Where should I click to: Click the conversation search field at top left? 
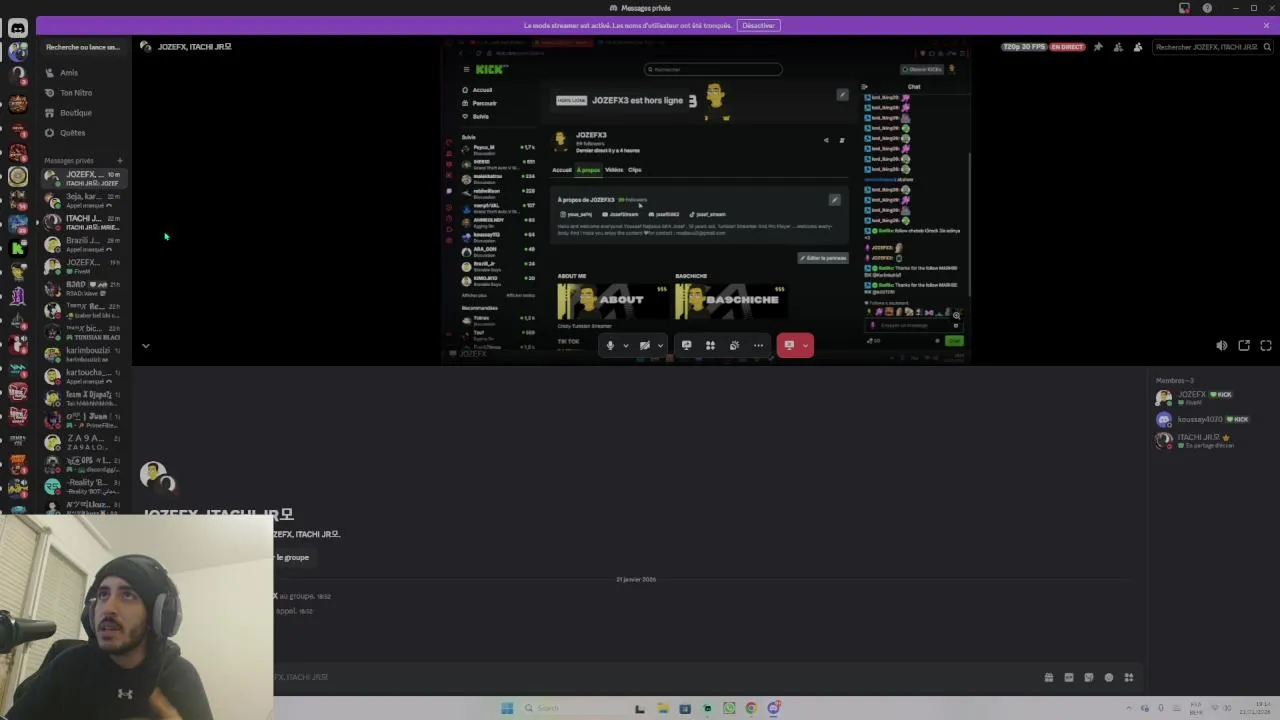pos(82,47)
